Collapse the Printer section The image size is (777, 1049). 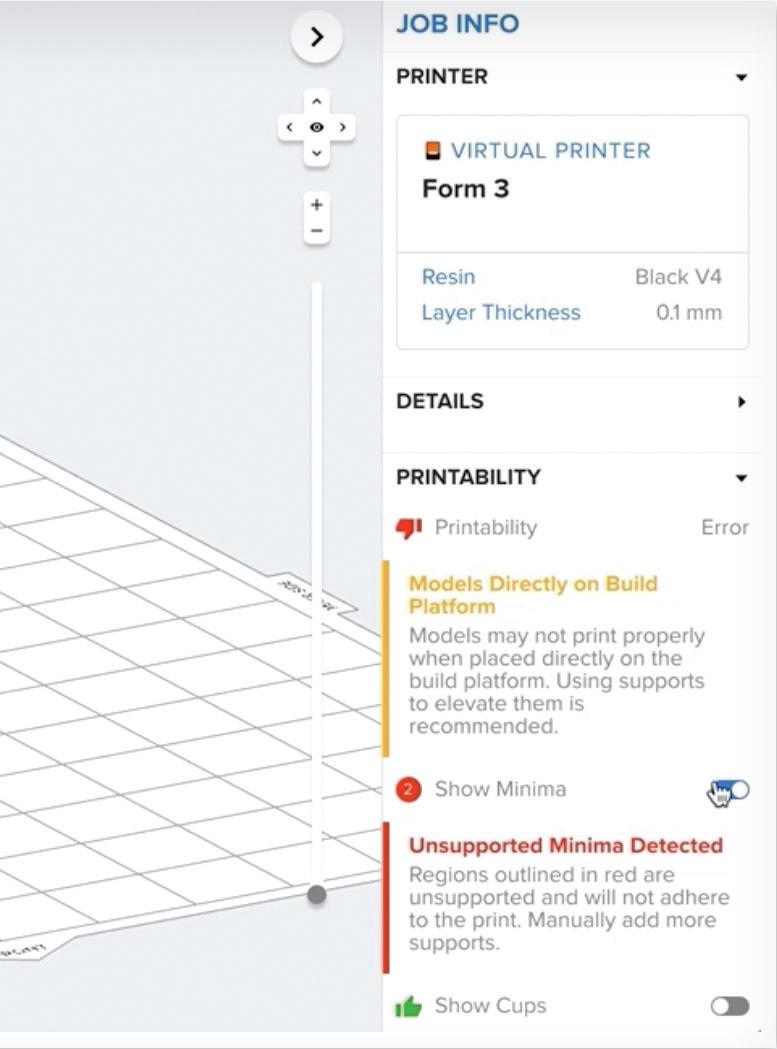(x=741, y=77)
